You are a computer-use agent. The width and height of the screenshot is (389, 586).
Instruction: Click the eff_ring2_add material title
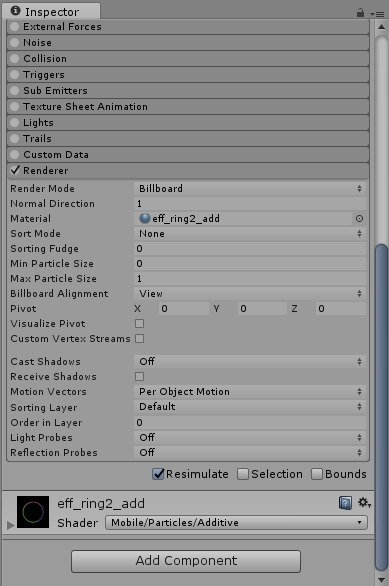tap(101, 503)
